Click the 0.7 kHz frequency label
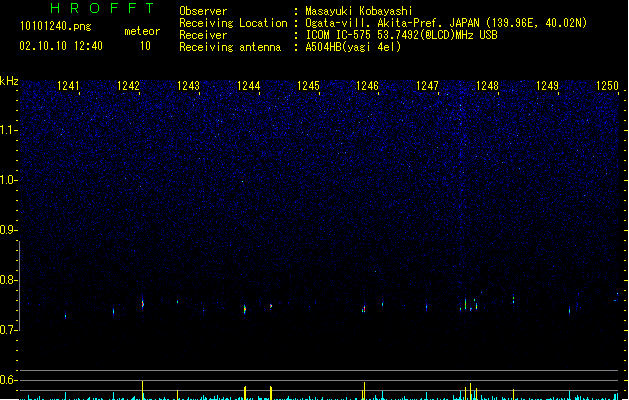This screenshot has height=400, width=629. click(x=8, y=330)
